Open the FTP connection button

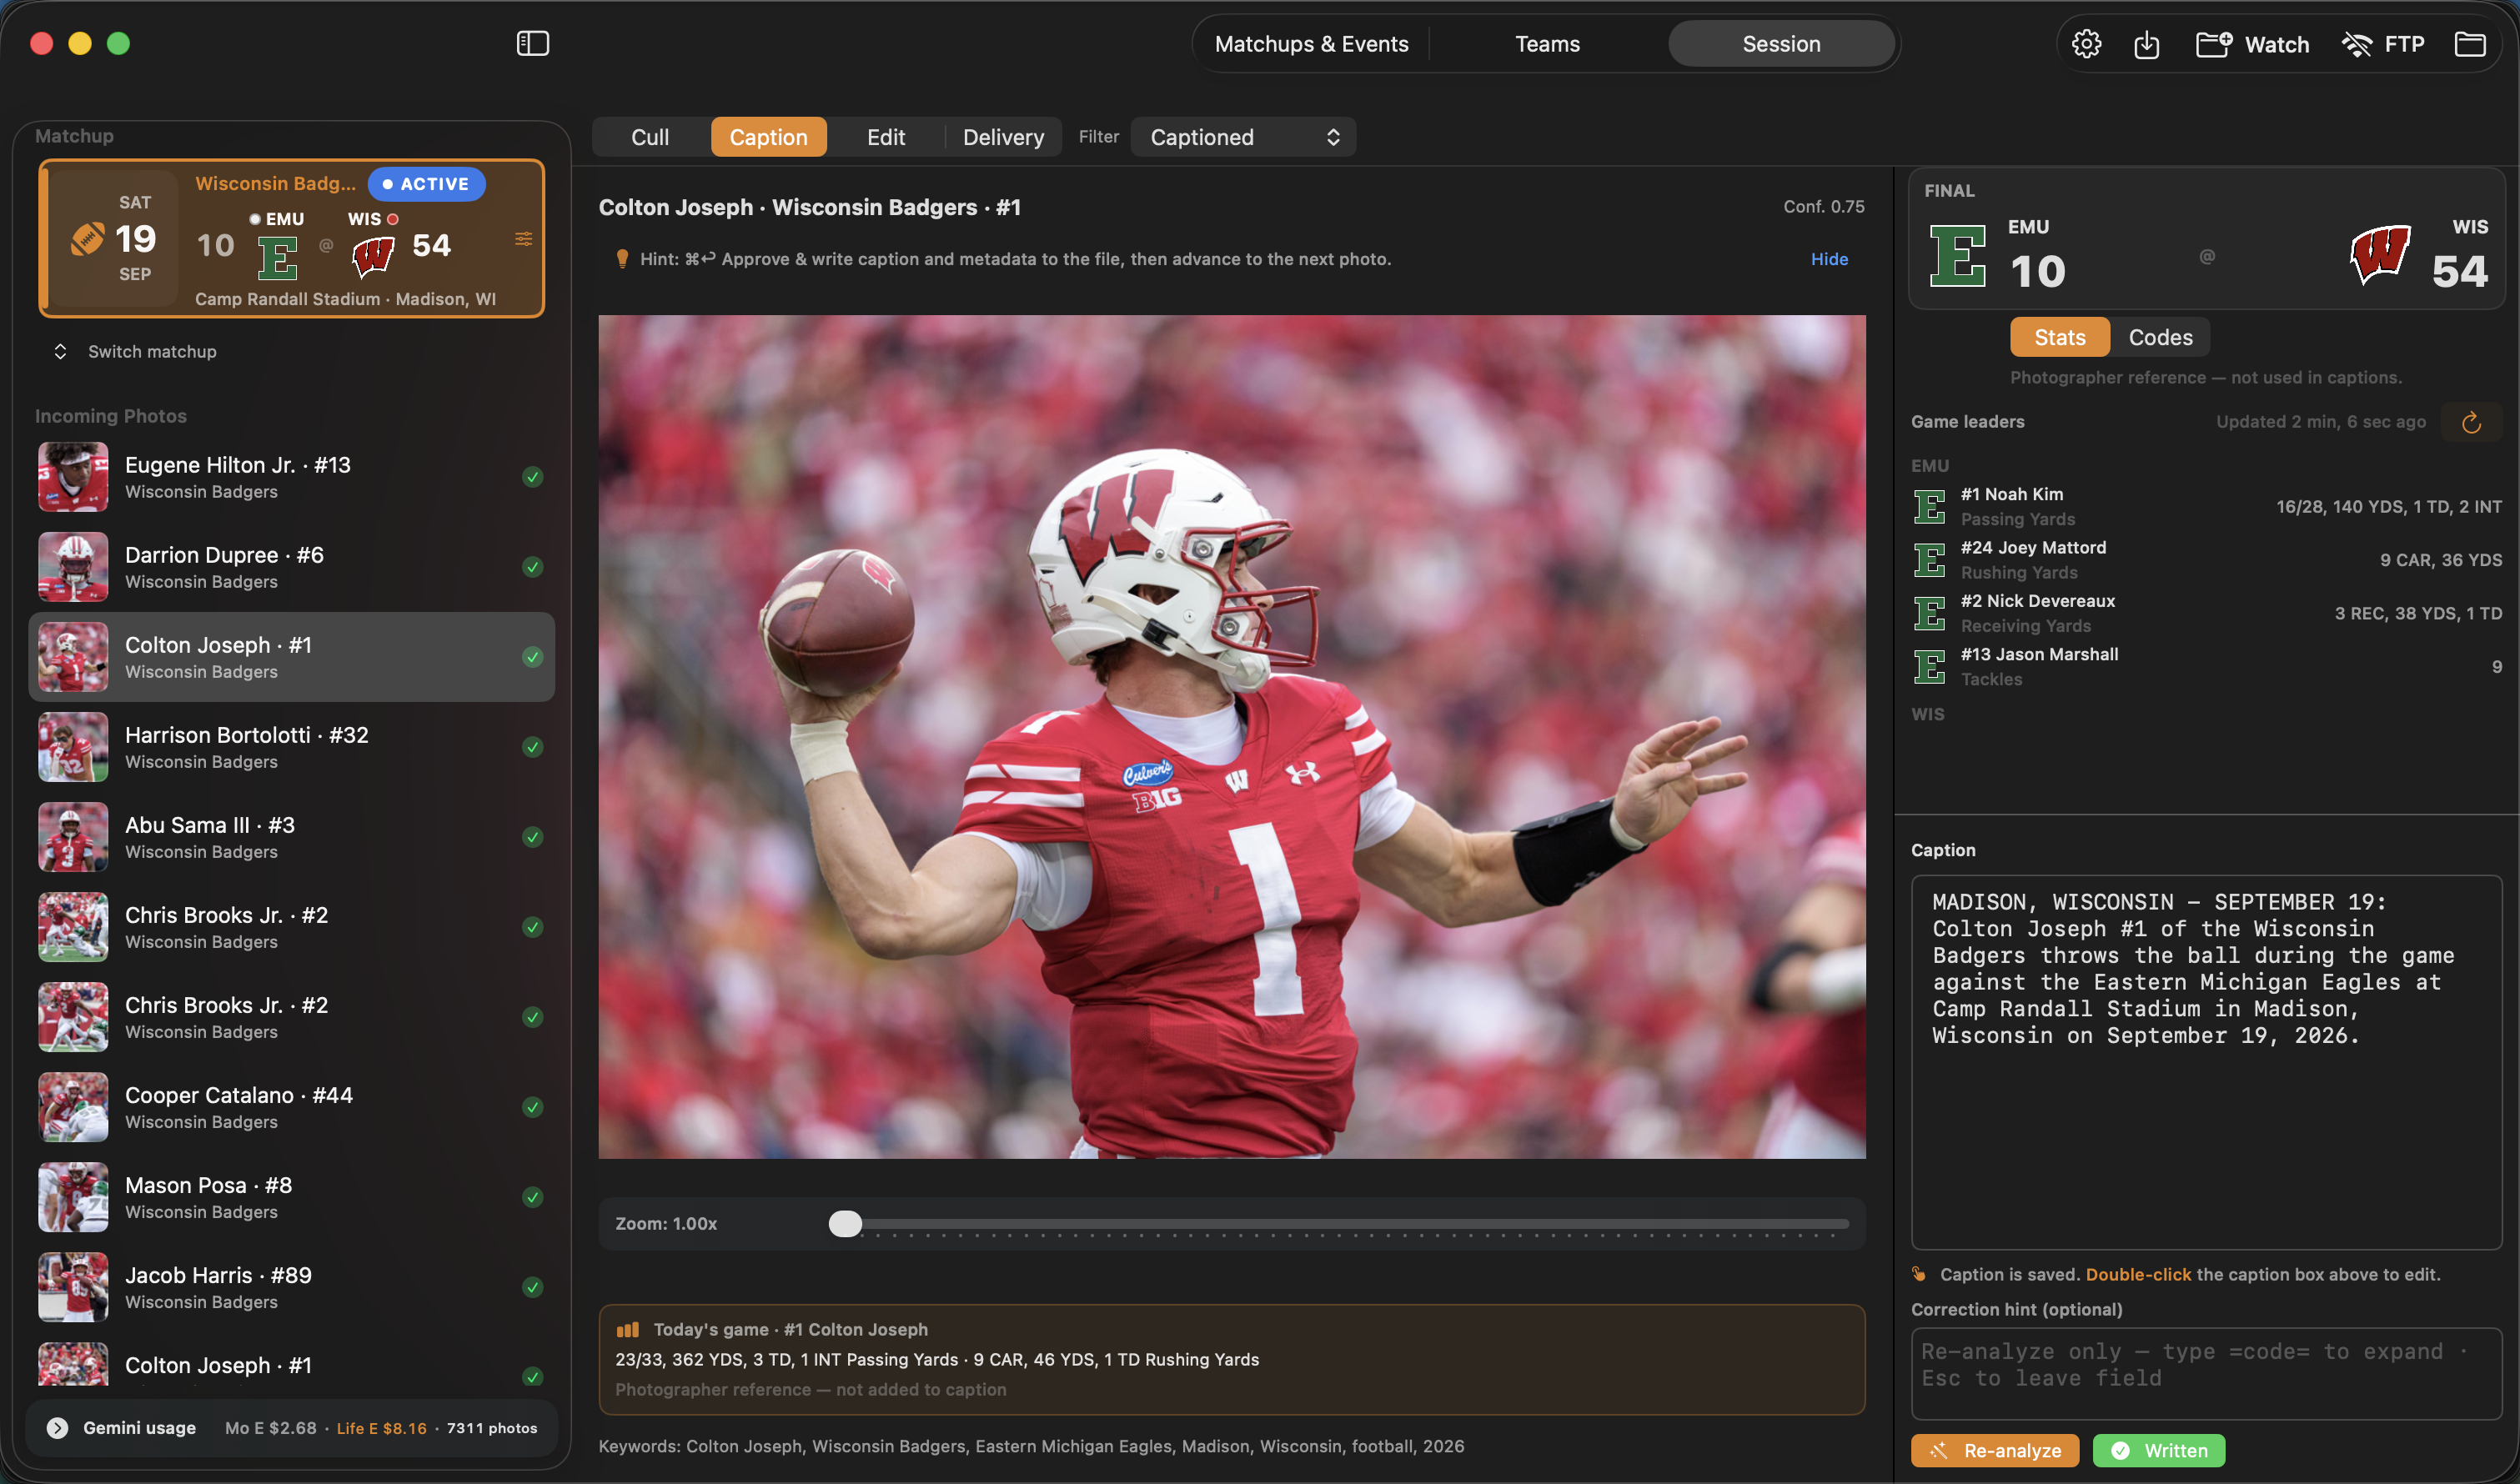click(2383, 44)
